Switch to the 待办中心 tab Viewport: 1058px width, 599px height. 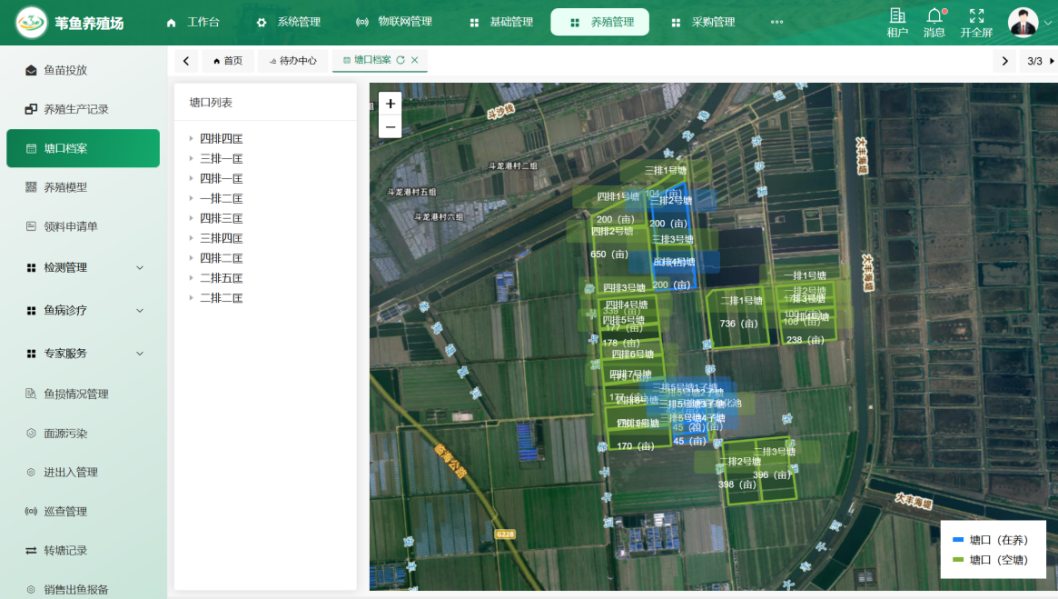(292, 61)
